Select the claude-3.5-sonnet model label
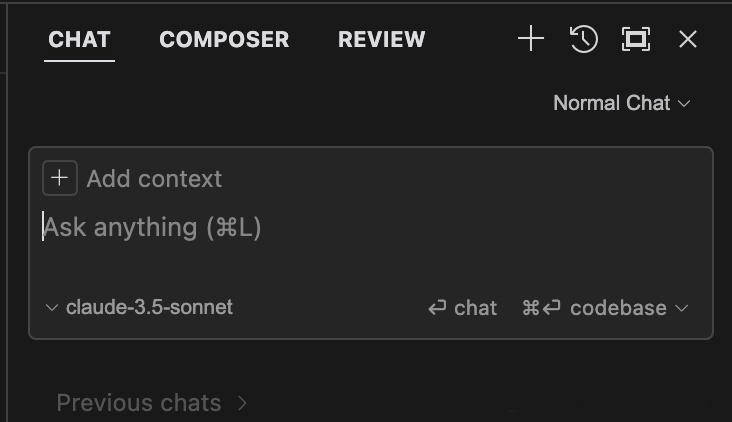Image resolution: width=732 pixels, height=422 pixels. pyautogui.click(x=149, y=307)
